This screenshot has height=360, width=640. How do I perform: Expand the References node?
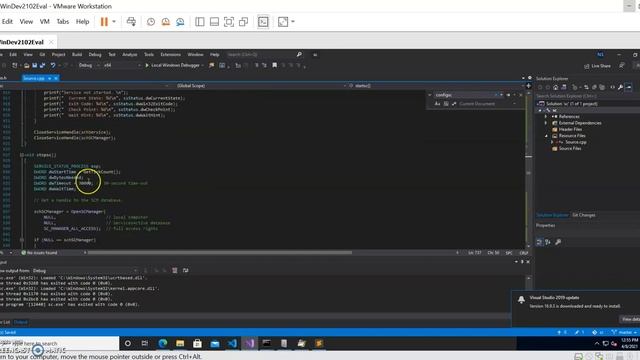[546, 117]
